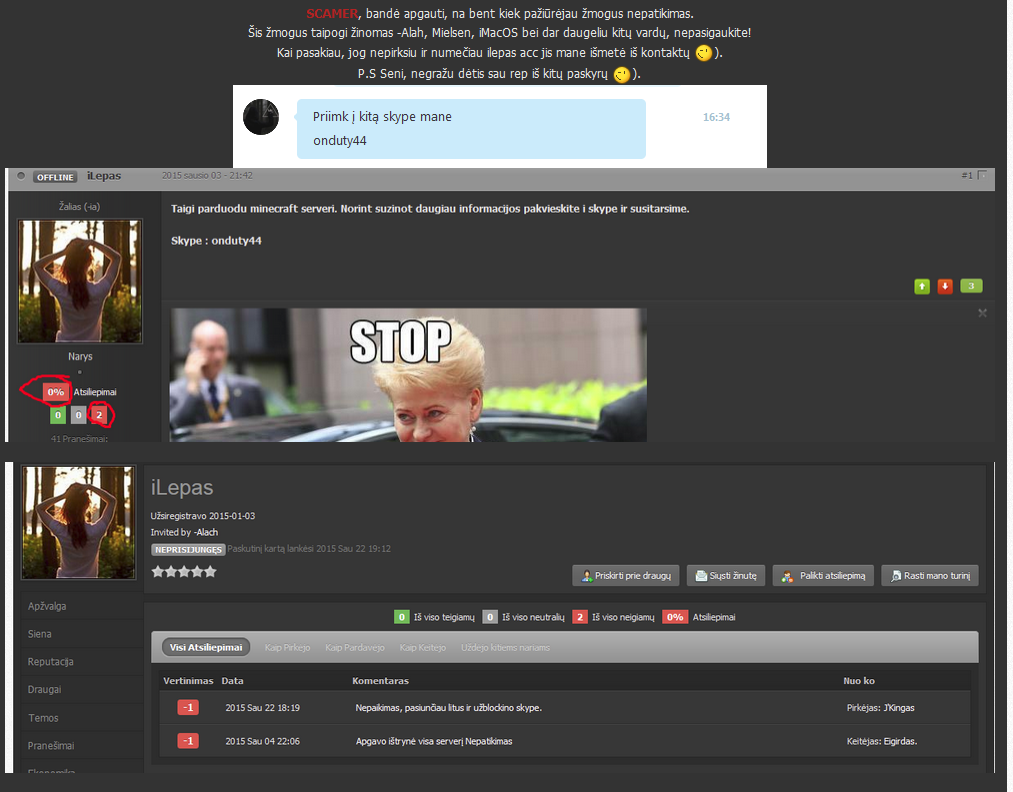
Task: Downvote the post with red arrow
Action: [945, 286]
